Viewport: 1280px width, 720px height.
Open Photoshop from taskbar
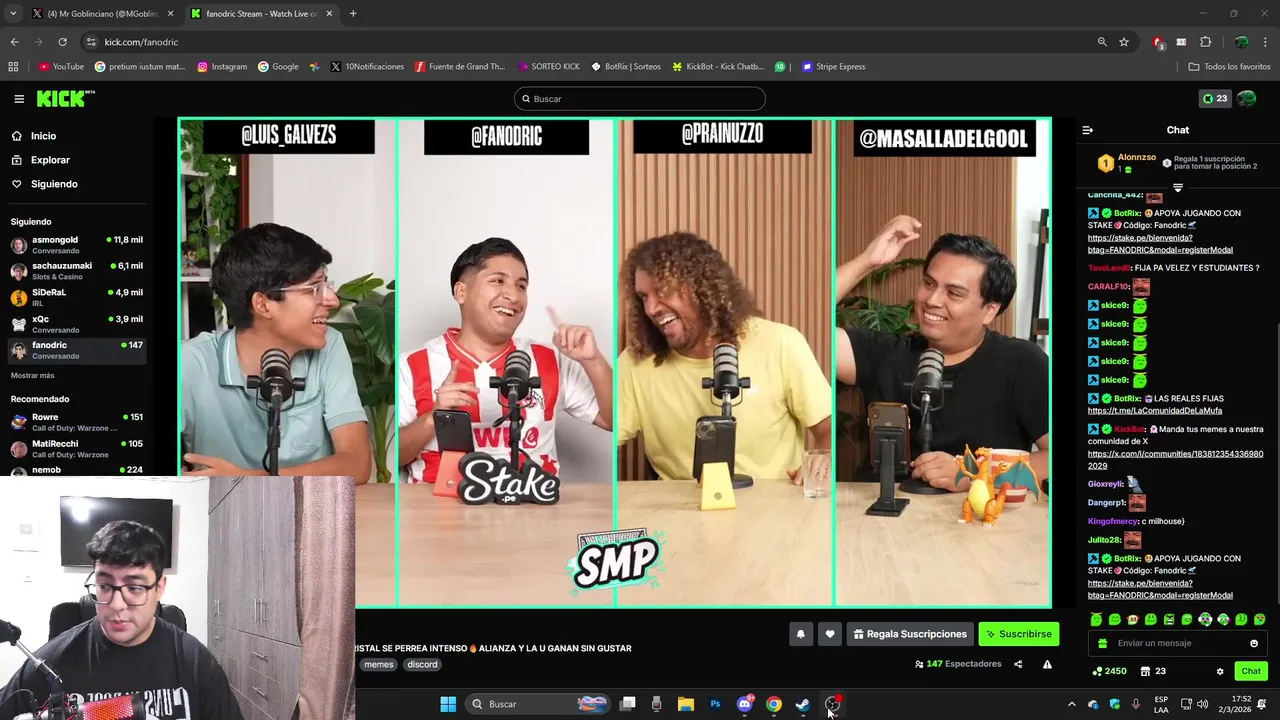coord(715,704)
